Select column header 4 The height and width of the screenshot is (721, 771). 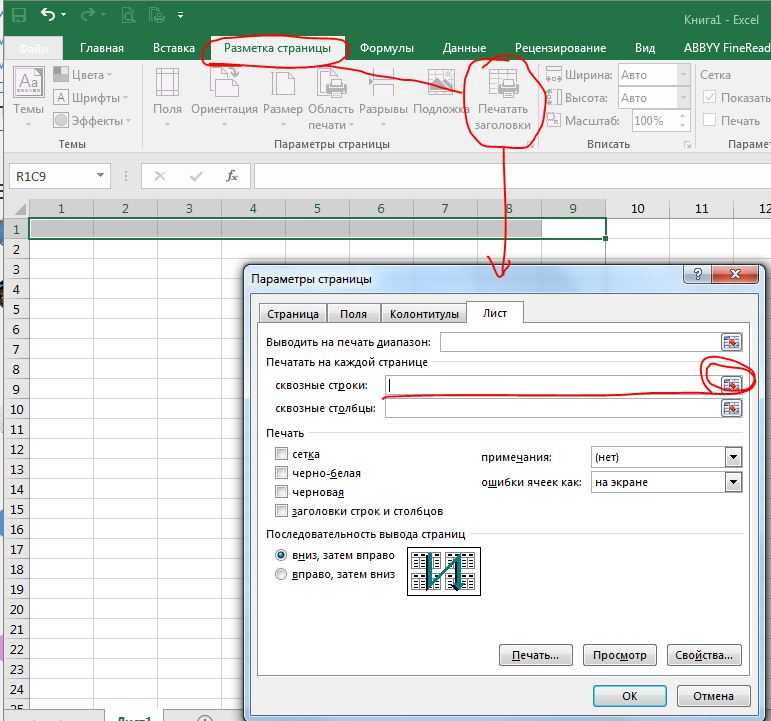pos(253,209)
